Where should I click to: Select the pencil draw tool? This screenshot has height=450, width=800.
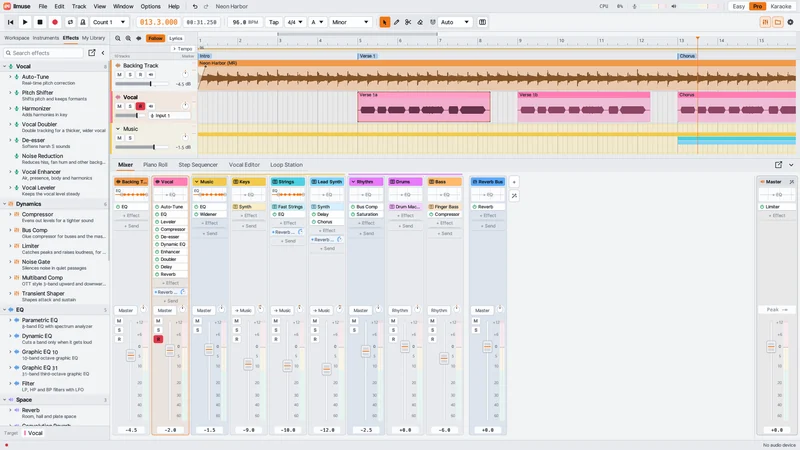point(396,22)
